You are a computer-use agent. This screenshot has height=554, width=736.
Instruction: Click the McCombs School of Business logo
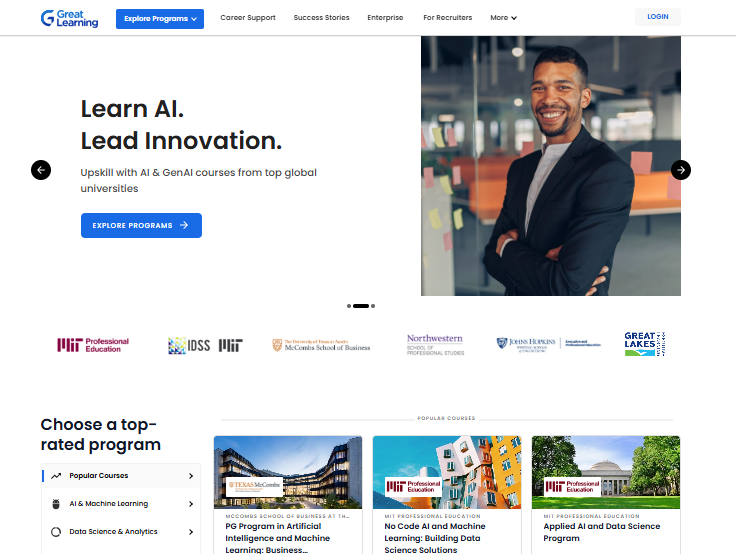[x=321, y=345]
